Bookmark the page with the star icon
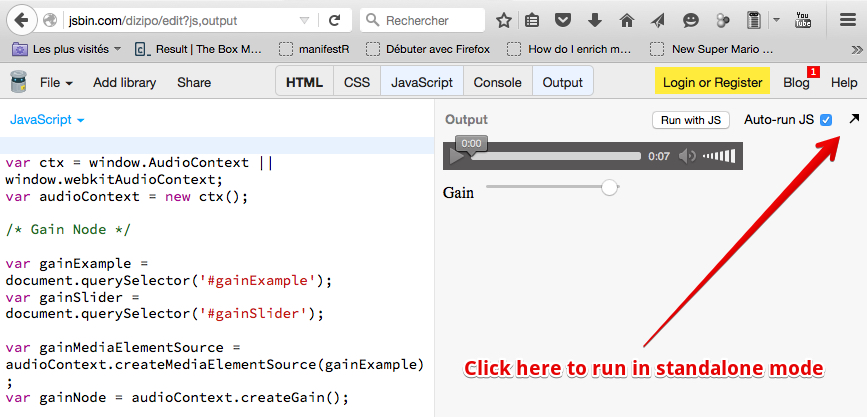Screen dimensions: 867x417 [x=504, y=21]
